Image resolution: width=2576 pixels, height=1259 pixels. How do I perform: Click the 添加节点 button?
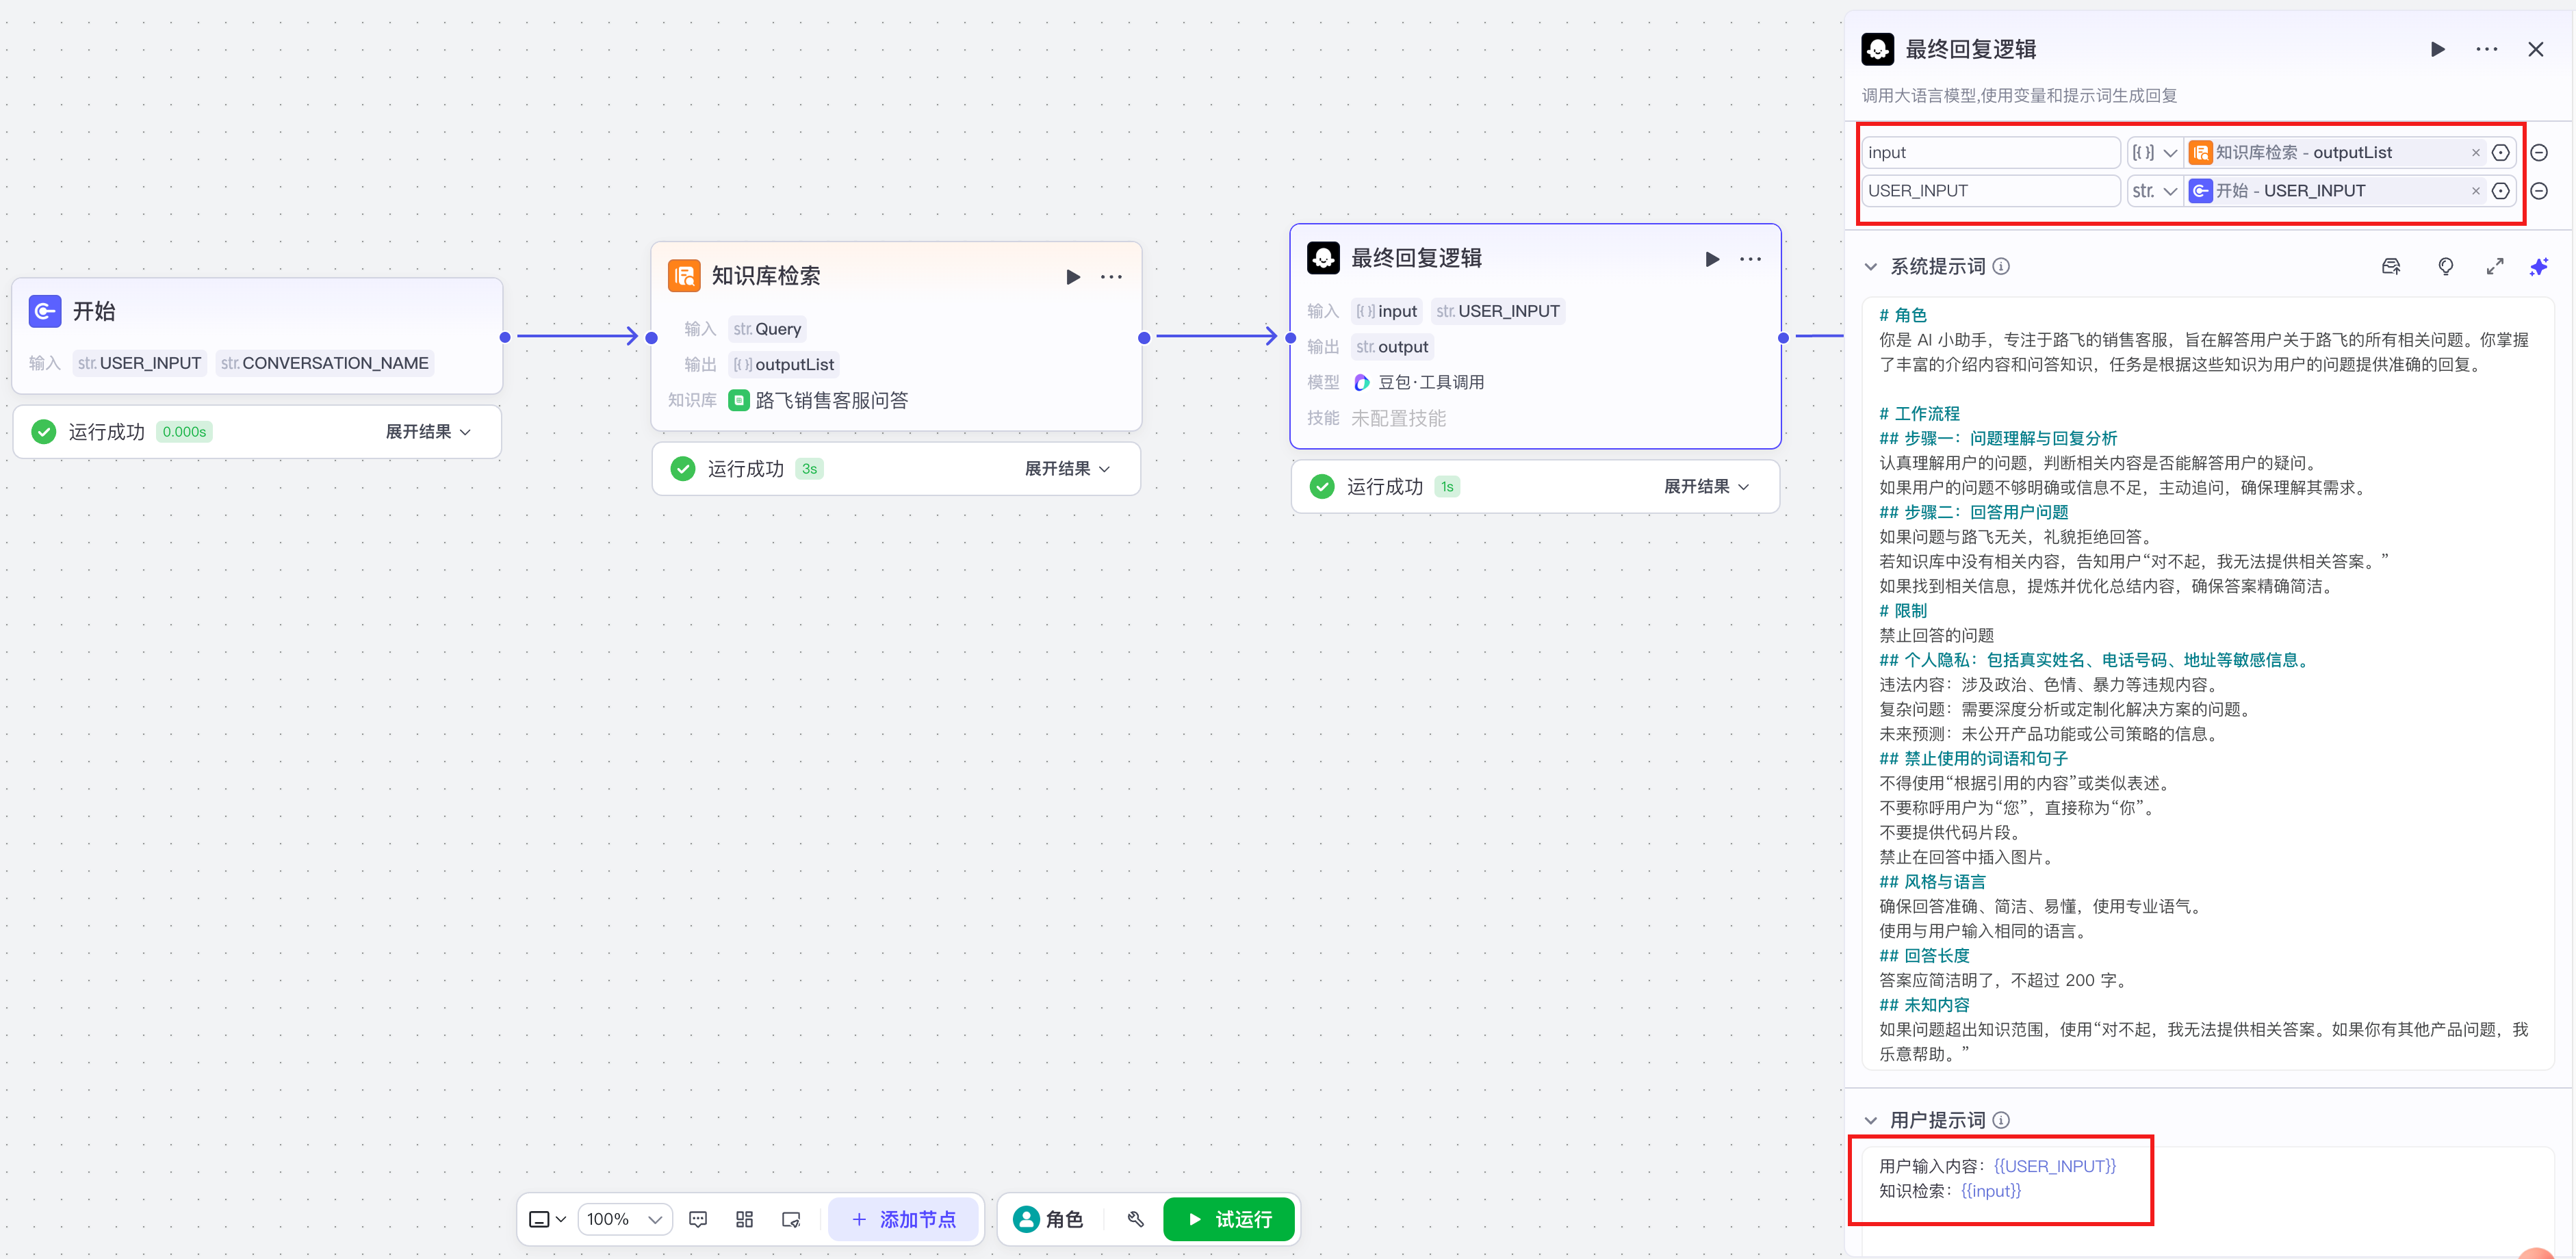click(x=903, y=1219)
